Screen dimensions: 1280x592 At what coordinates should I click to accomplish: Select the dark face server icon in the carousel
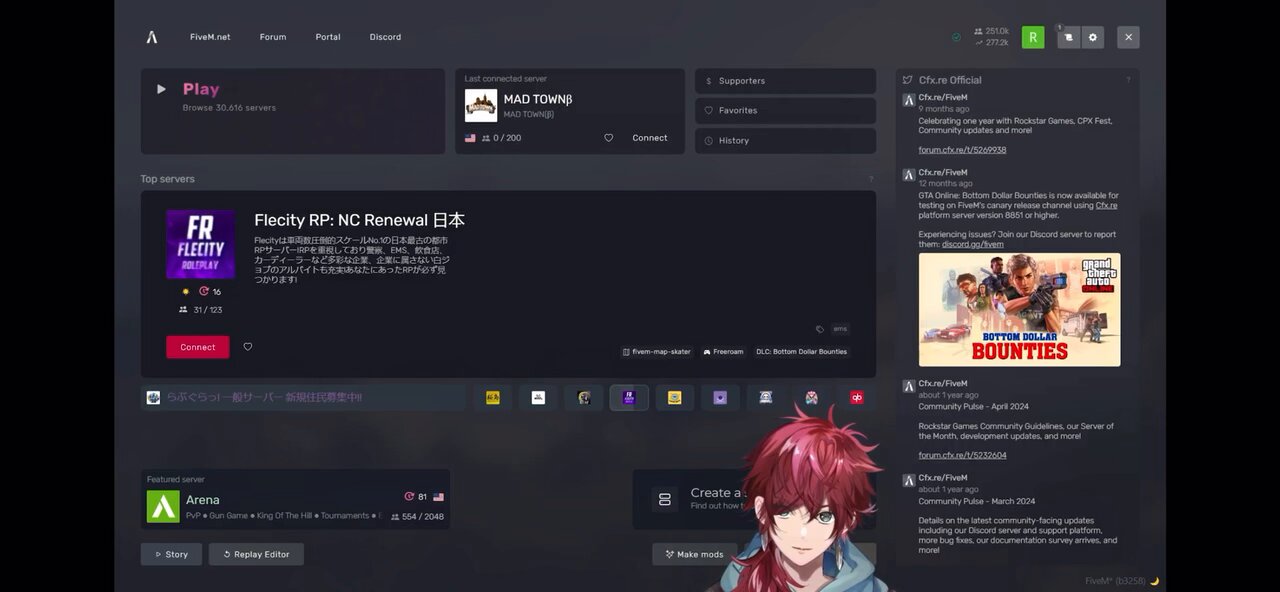pos(584,397)
